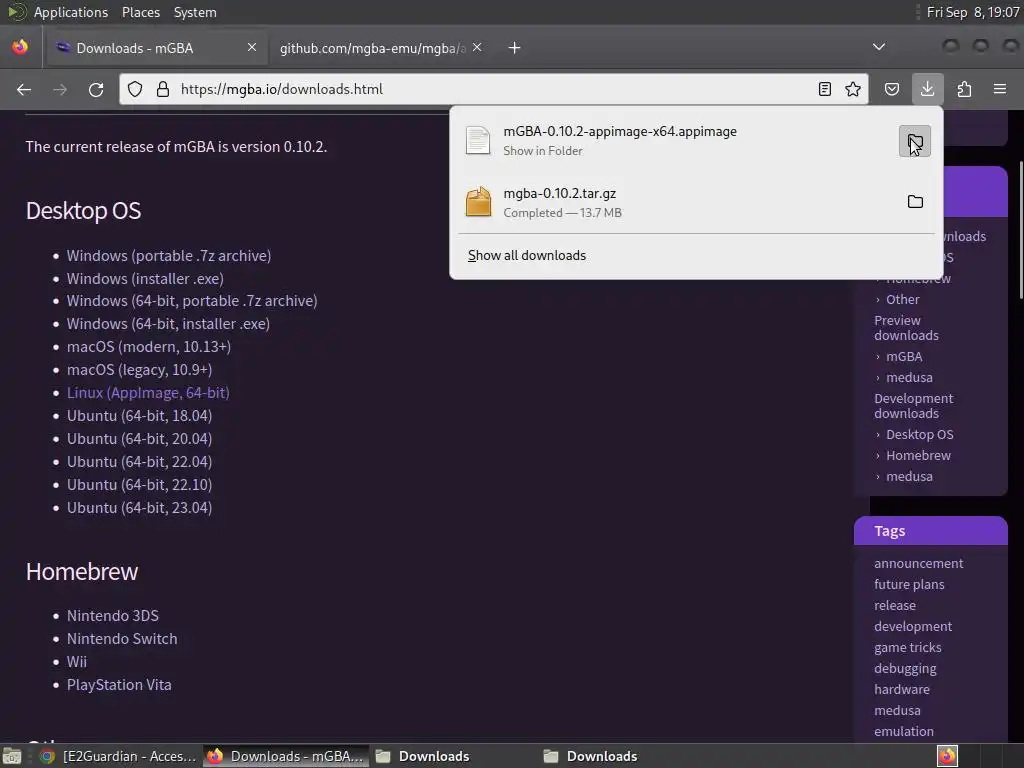This screenshot has width=1024, height=768.
Task: Click the show desktop taskbar icon
Action: (12, 756)
